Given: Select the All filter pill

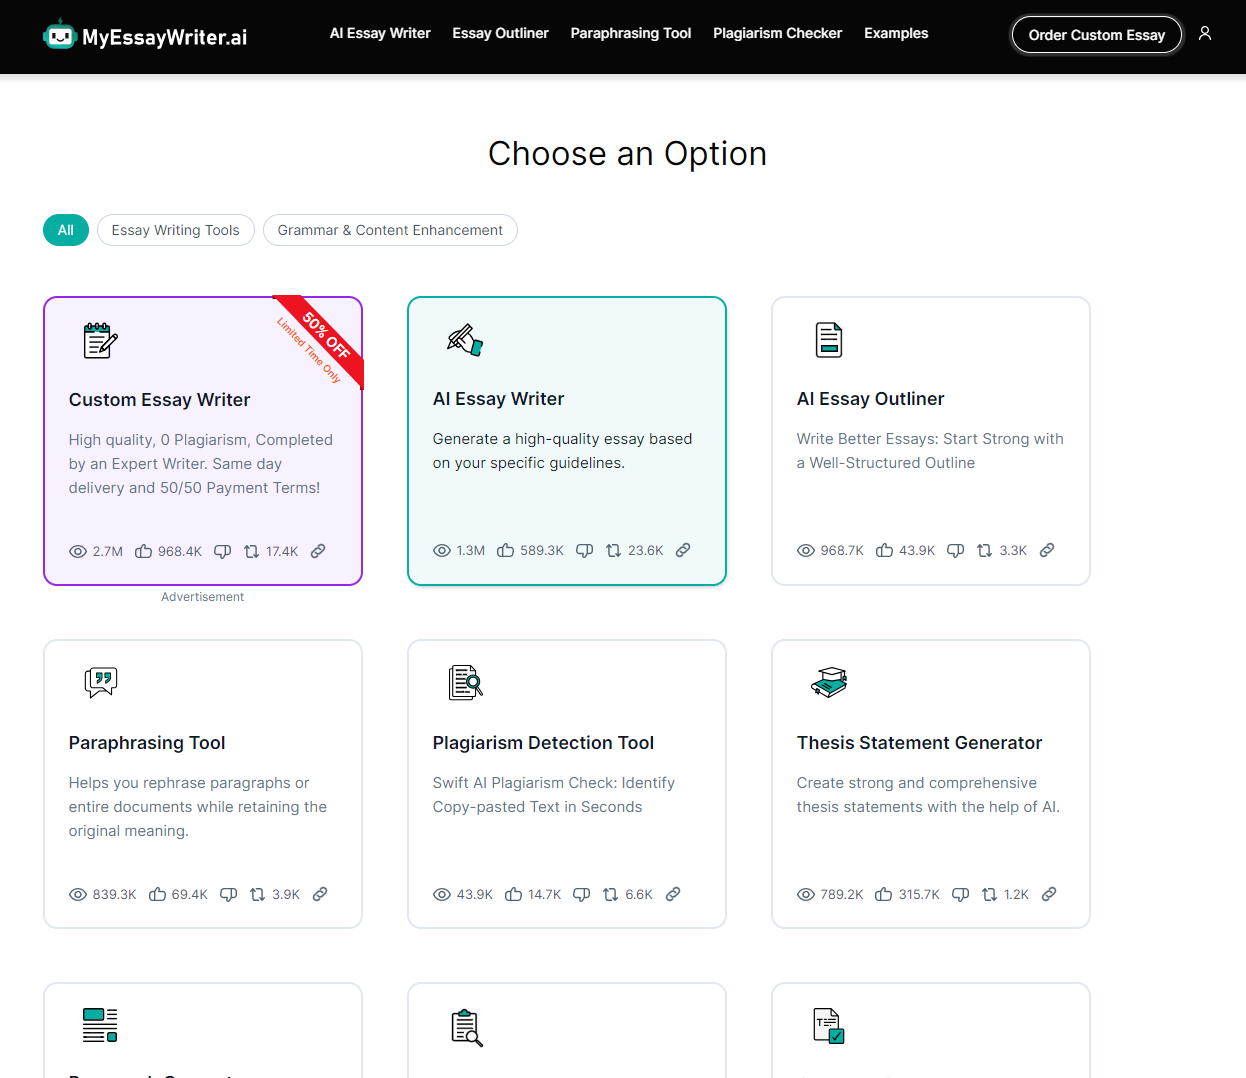Looking at the screenshot, I should pyautogui.click(x=66, y=230).
